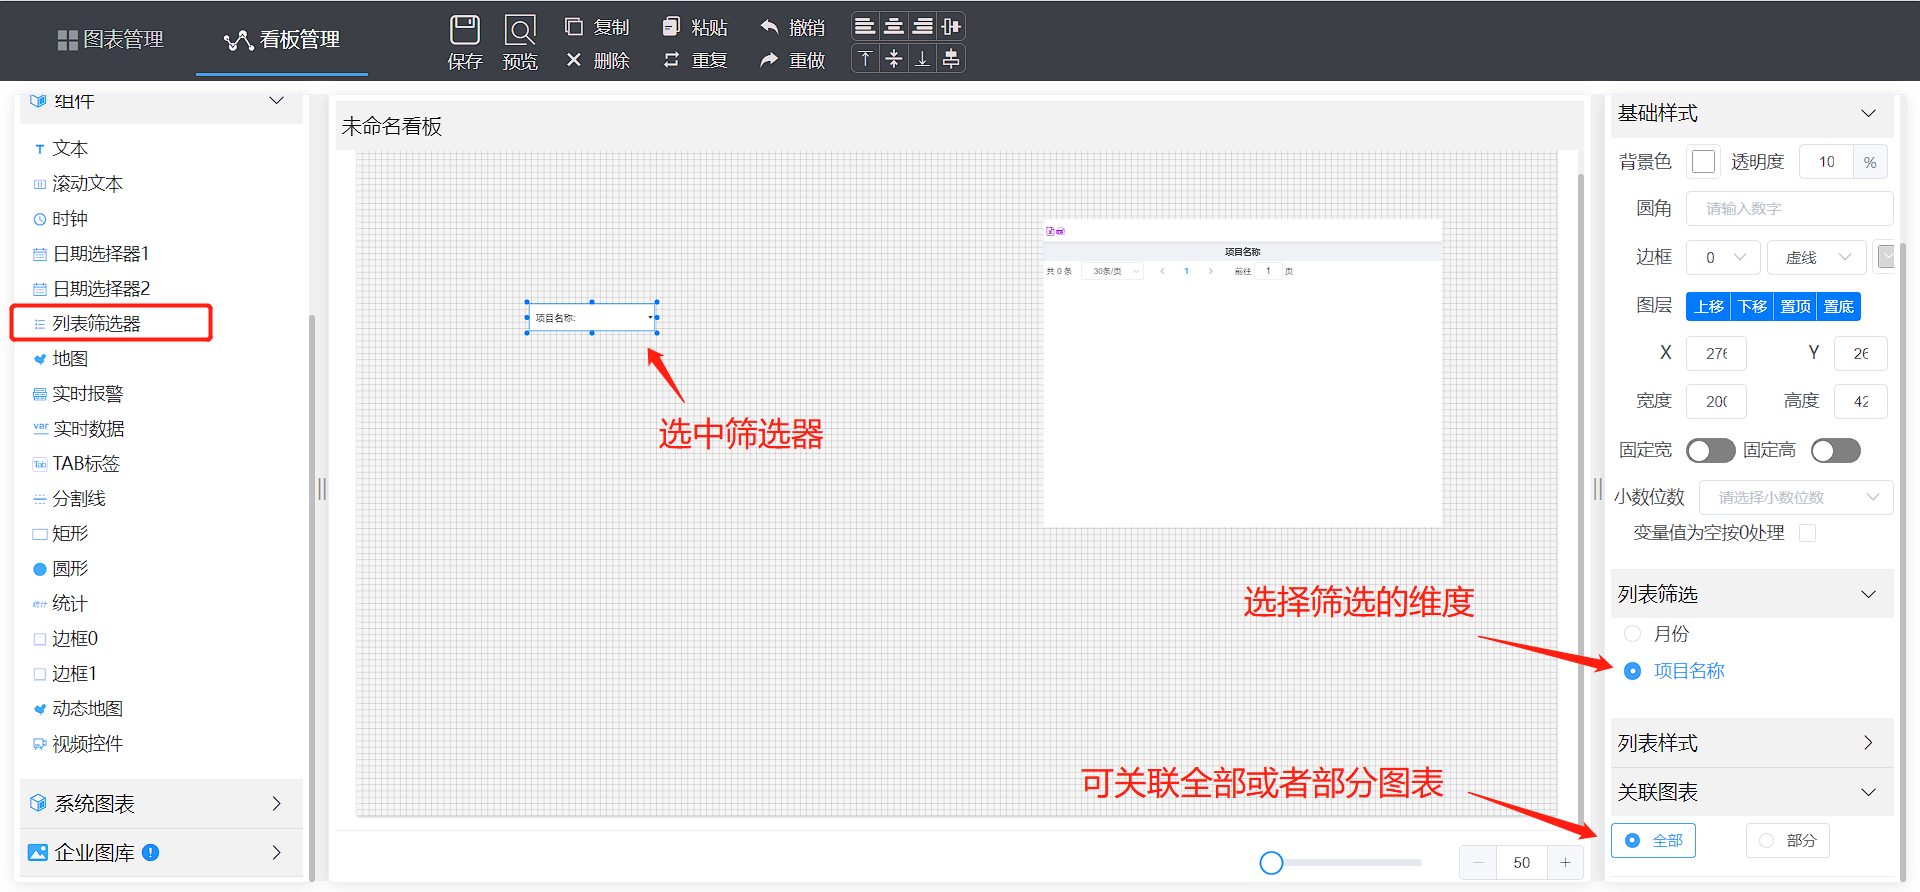This screenshot has width=1920, height=892.
Task: Select the 边框1 component
Action: pos(65,674)
